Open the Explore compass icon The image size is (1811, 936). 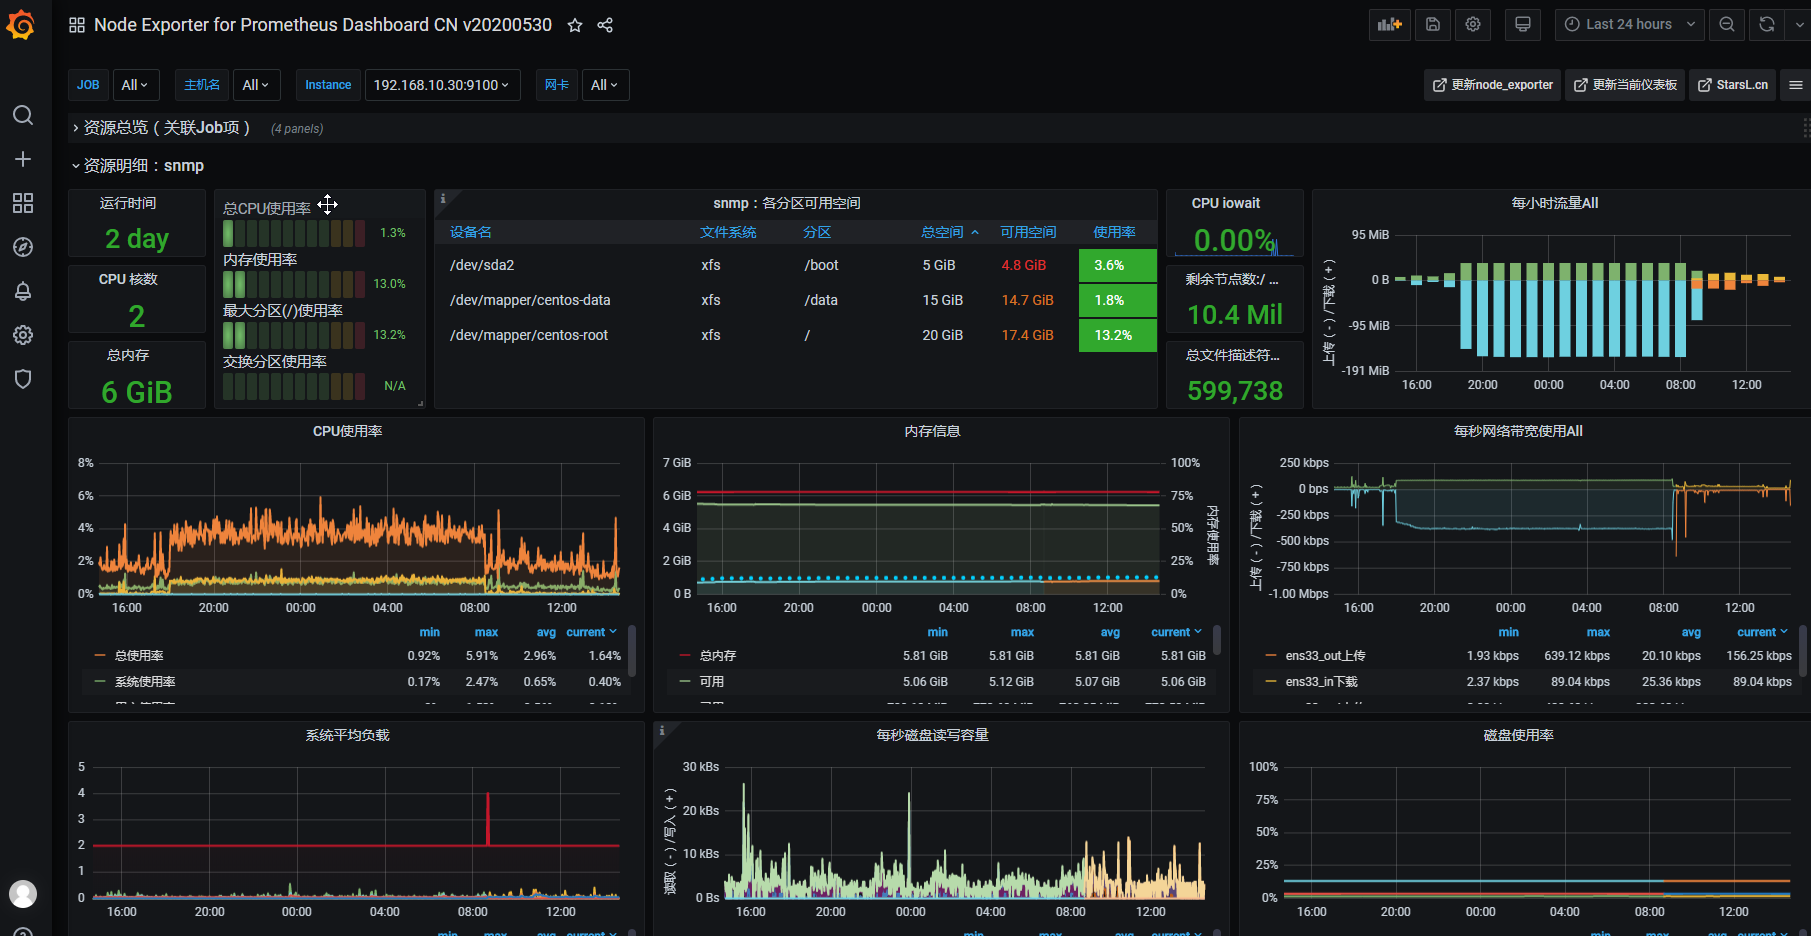(x=23, y=247)
